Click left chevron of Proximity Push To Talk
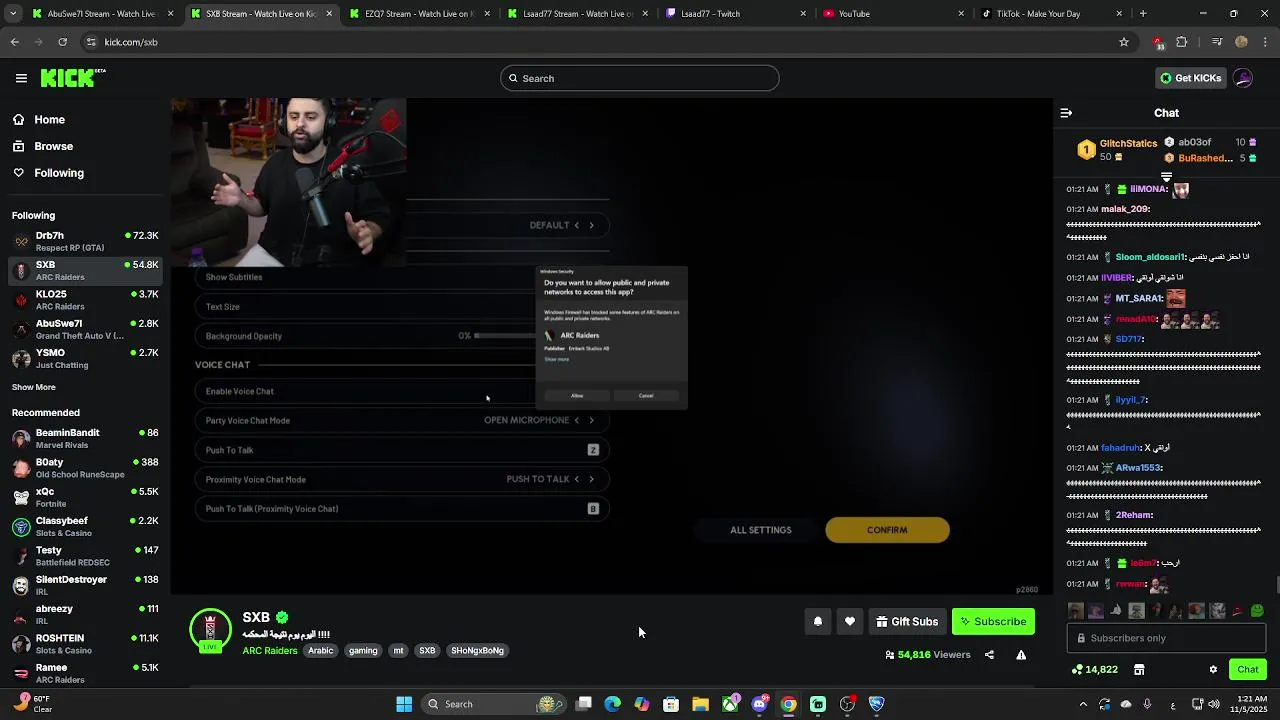Screen dimensions: 1280x720 pos(576,479)
